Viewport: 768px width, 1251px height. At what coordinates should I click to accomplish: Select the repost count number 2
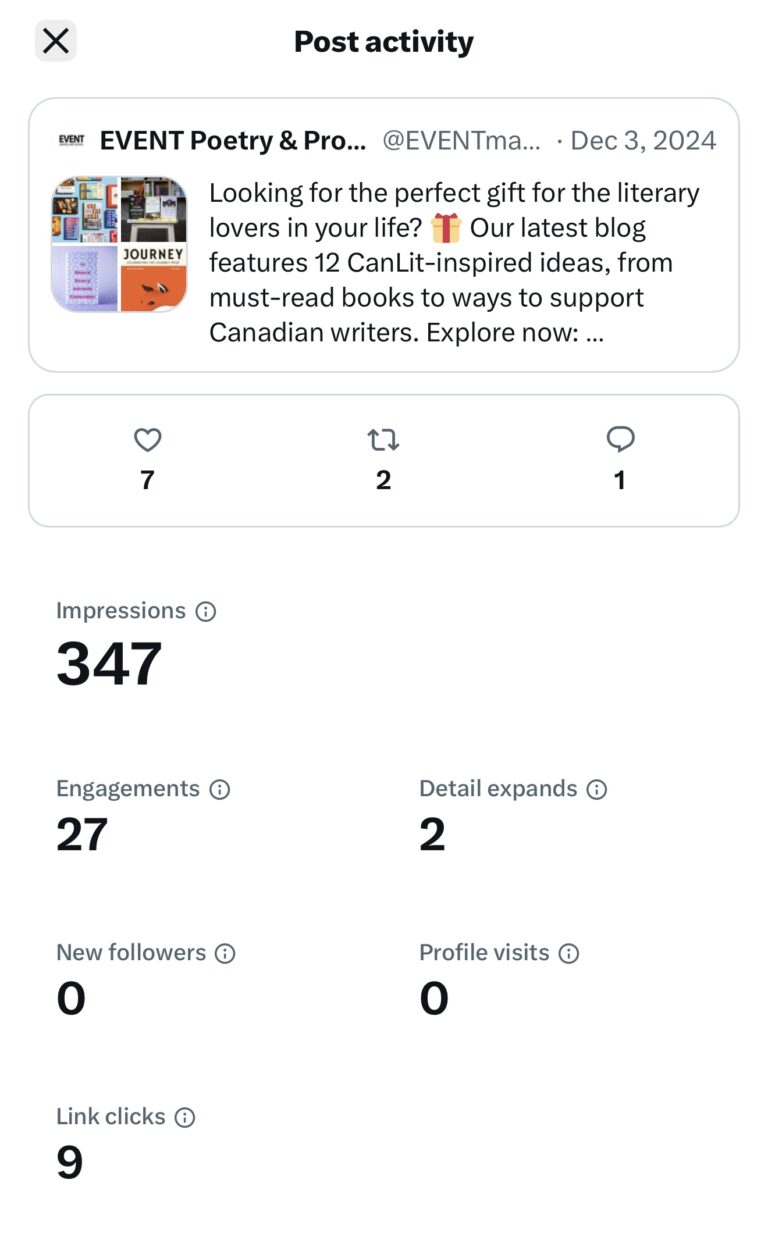tap(383, 480)
